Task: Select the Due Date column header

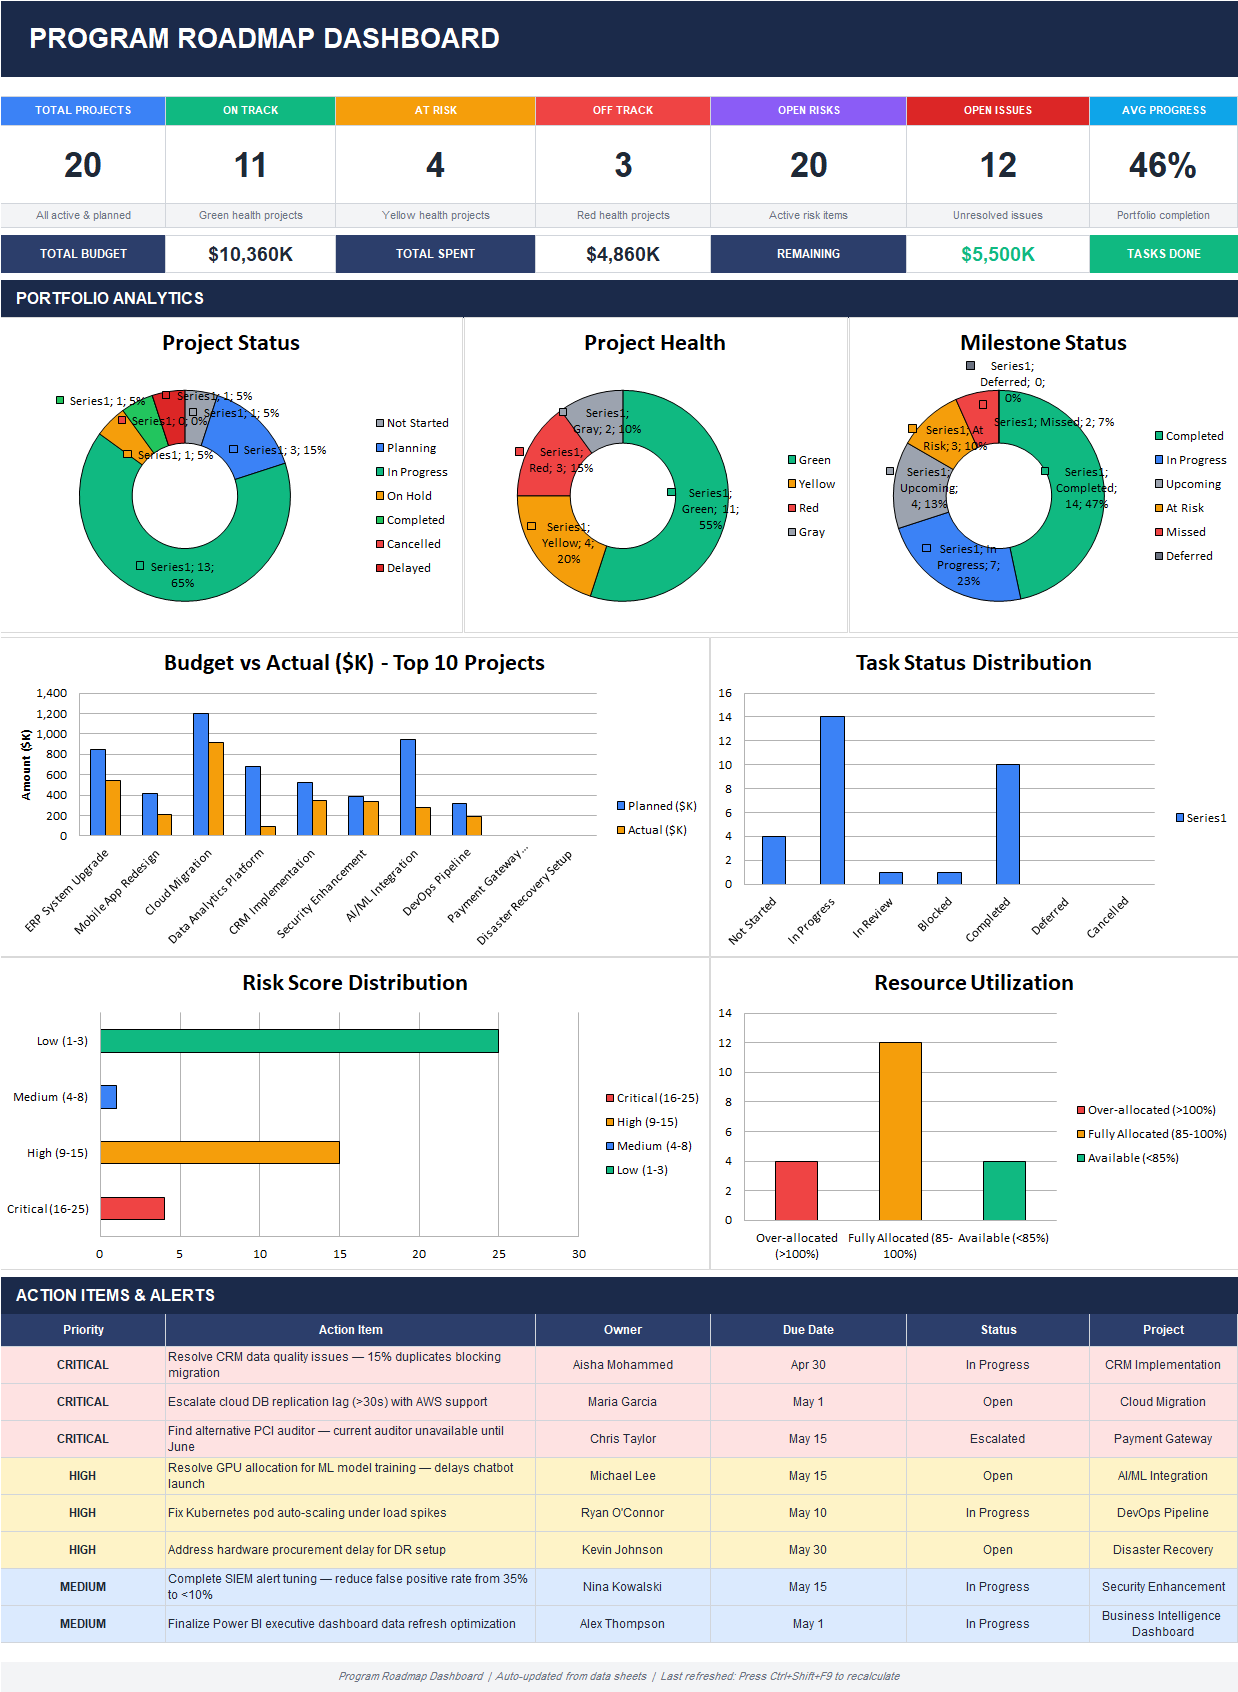Action: pos(808,1330)
